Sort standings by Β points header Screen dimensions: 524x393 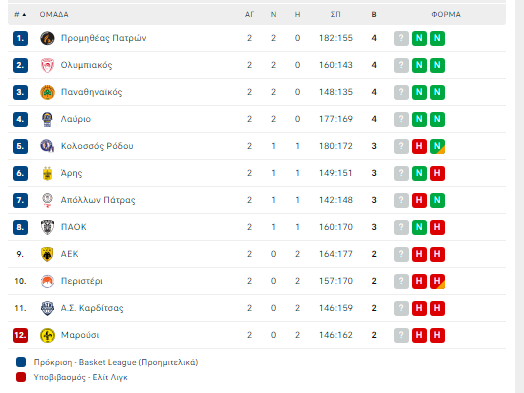(374, 14)
